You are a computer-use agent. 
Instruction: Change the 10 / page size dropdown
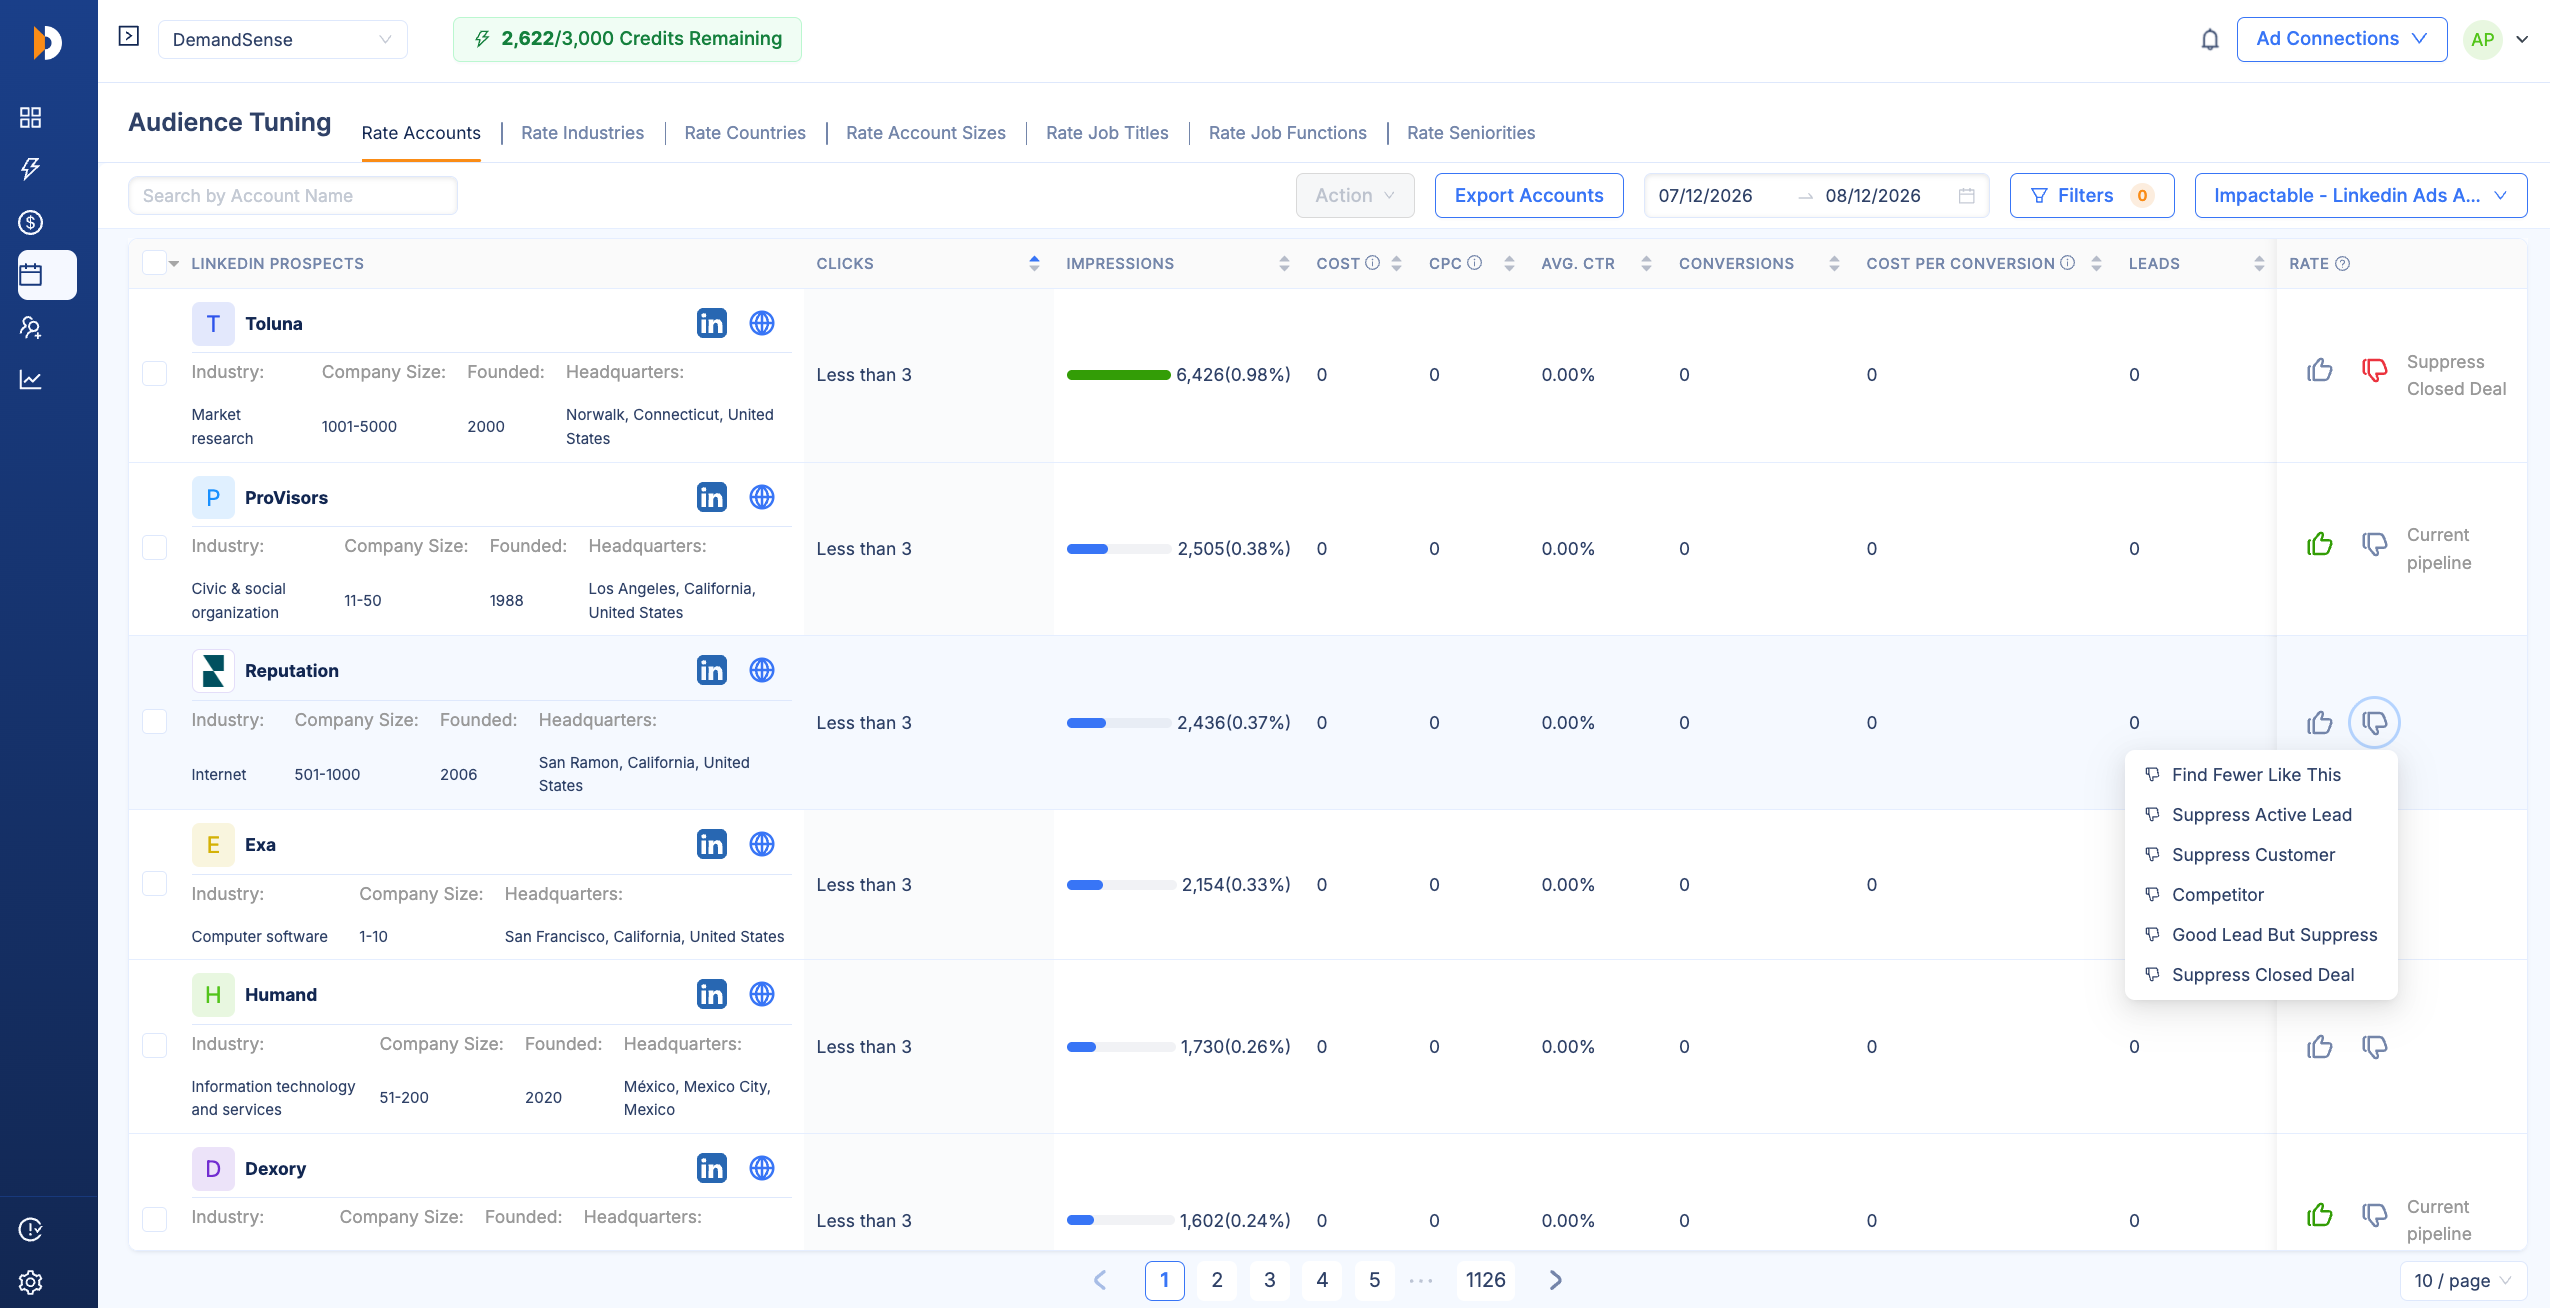tap(2463, 1281)
